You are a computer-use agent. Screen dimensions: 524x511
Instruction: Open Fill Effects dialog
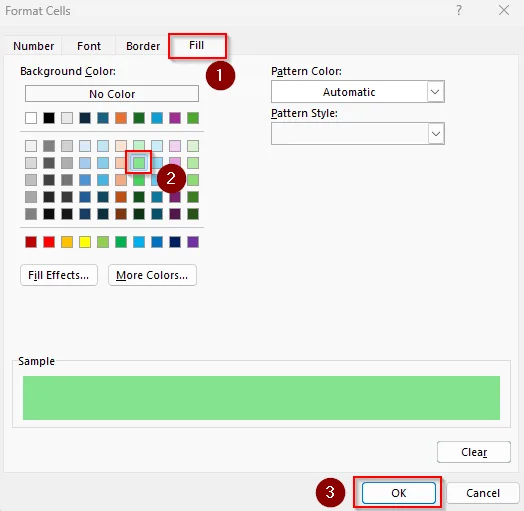(x=59, y=275)
